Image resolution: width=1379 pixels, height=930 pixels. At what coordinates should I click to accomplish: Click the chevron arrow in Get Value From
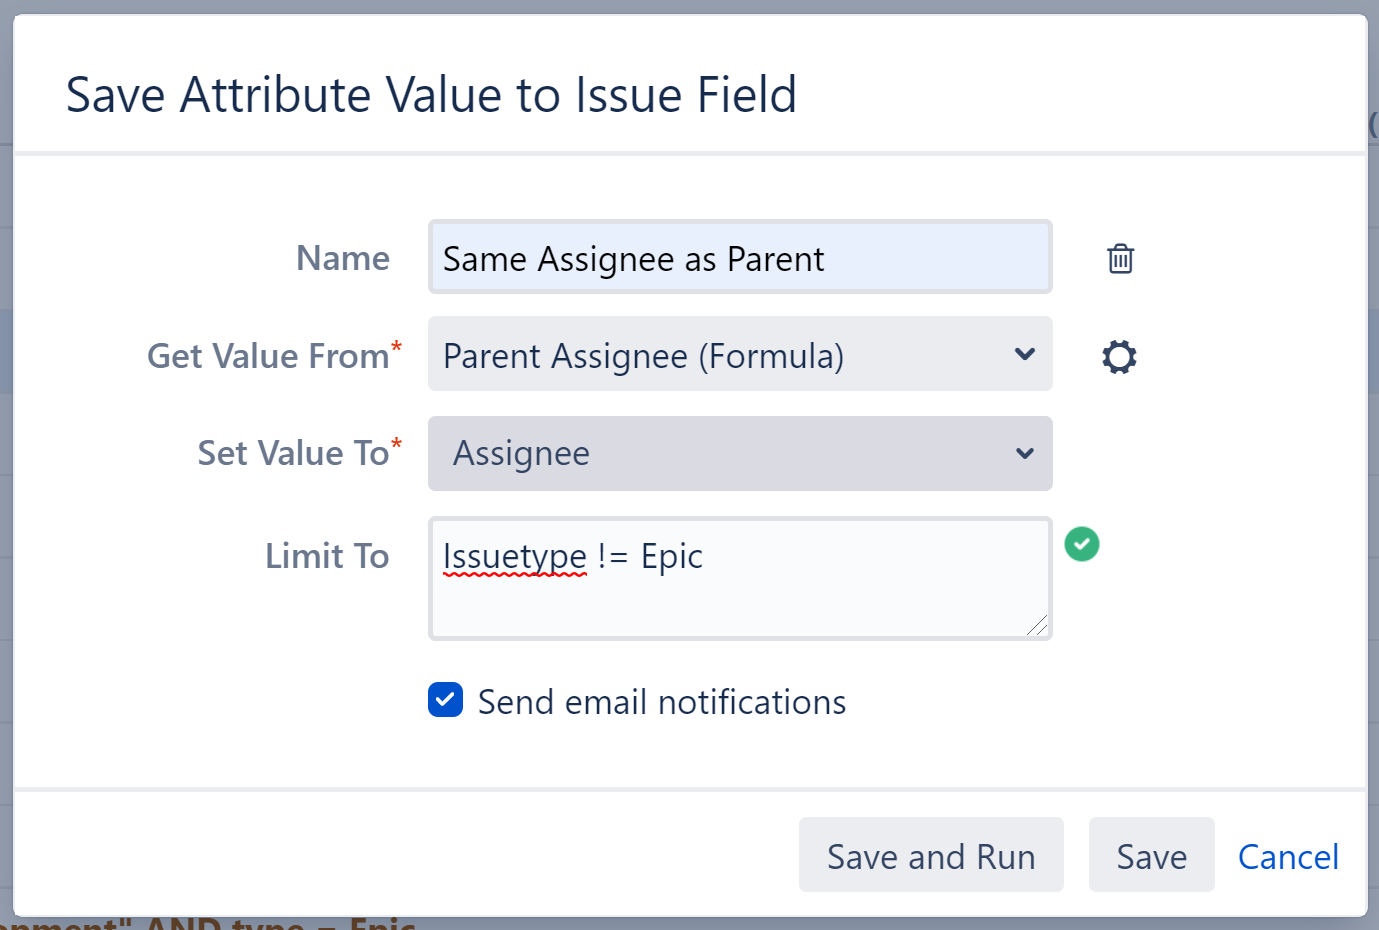1024,354
